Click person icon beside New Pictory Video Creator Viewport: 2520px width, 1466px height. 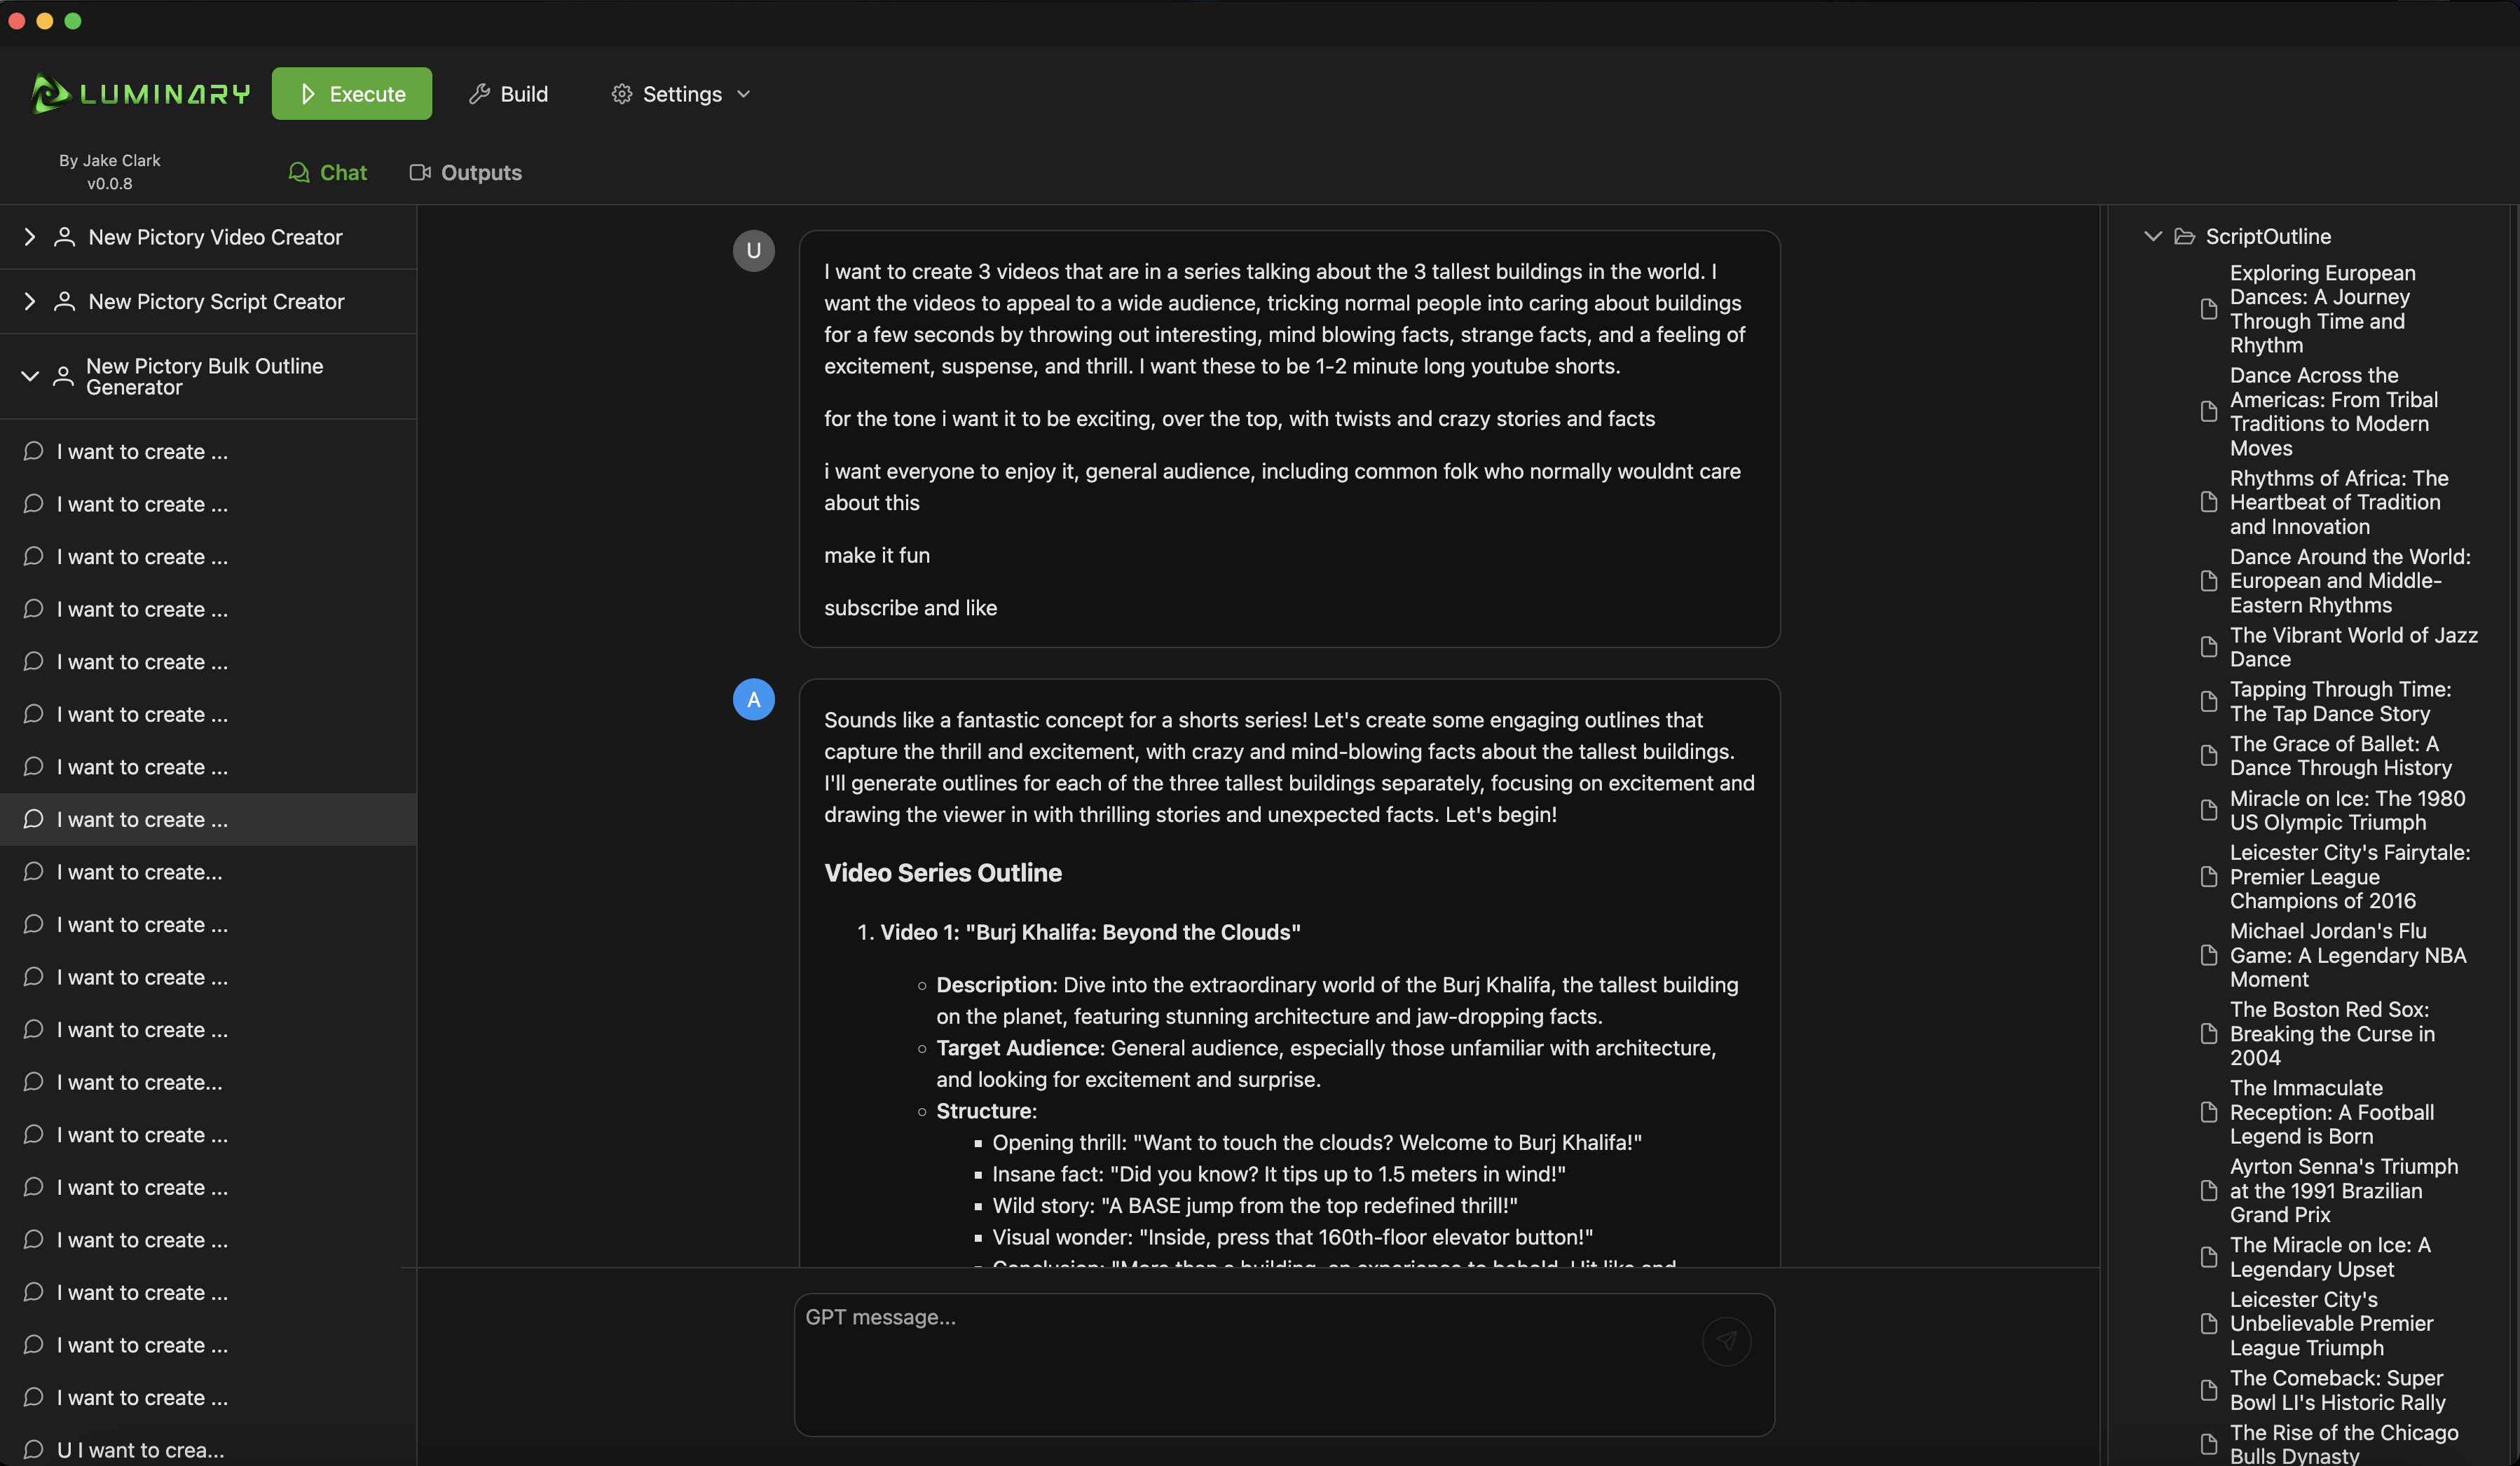click(x=65, y=237)
